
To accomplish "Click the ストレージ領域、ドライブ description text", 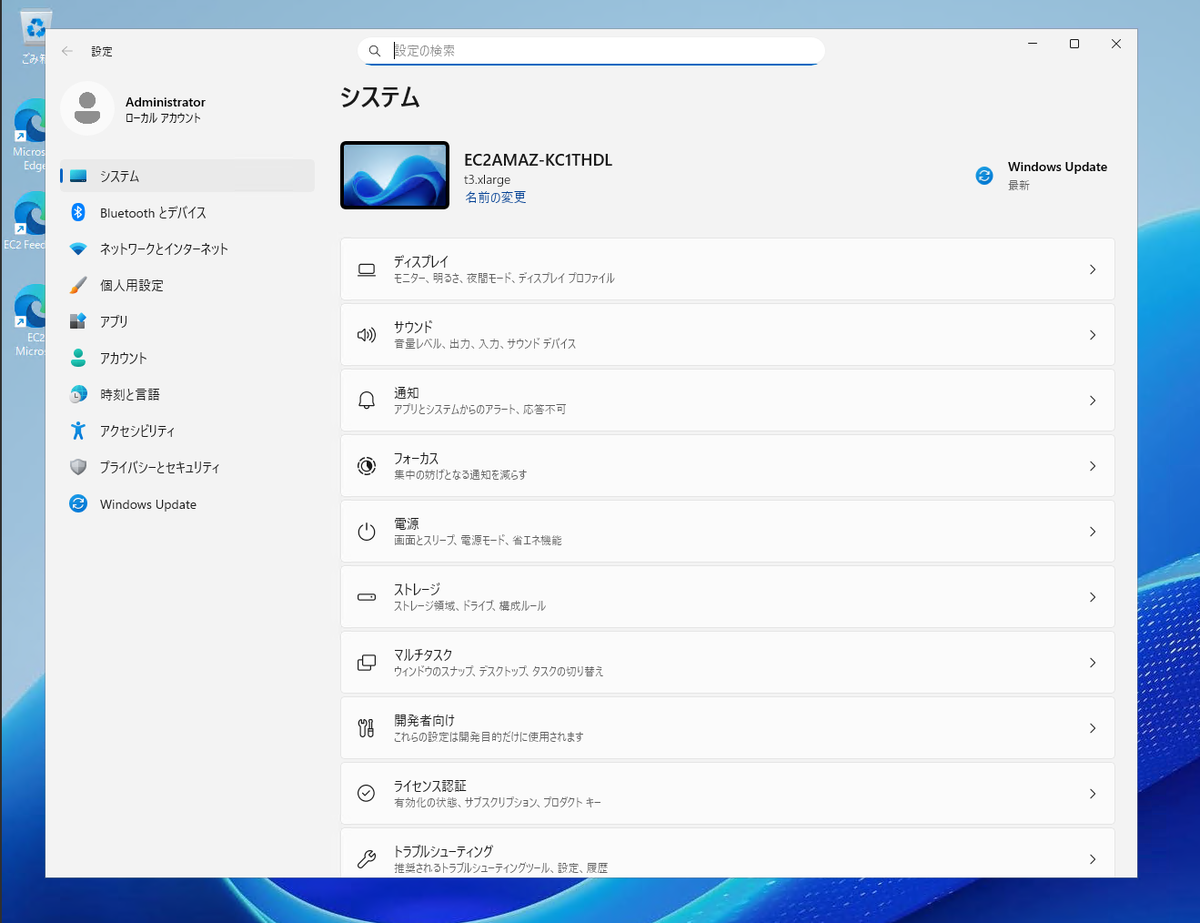I will 469,606.
